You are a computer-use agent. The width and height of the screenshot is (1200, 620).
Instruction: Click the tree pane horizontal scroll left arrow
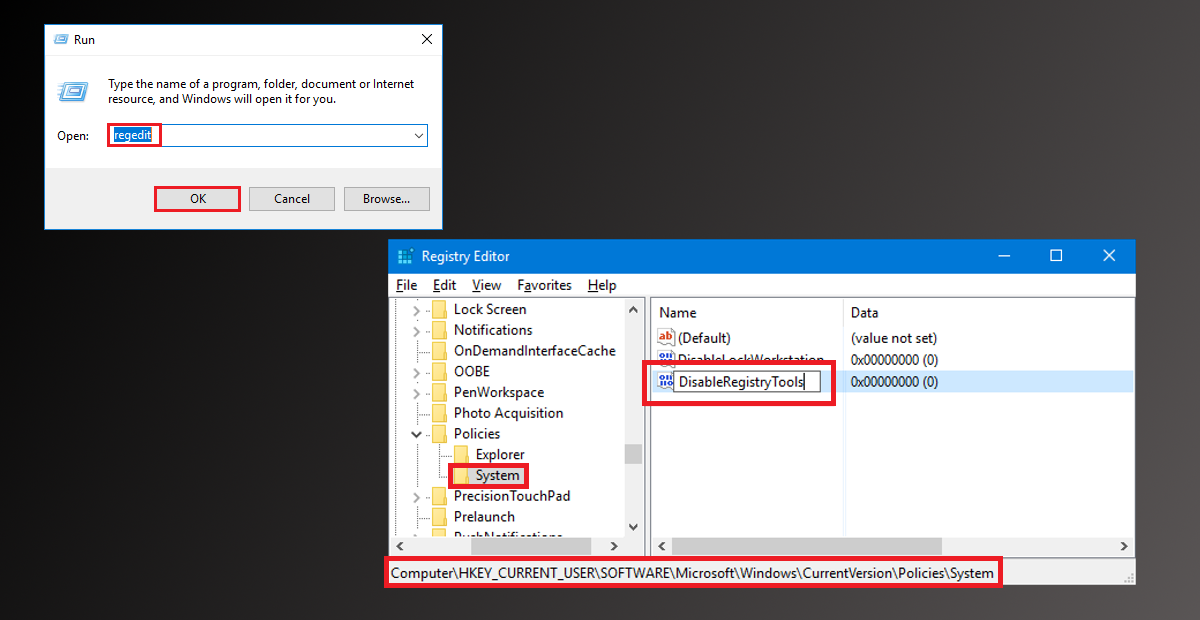[x=401, y=546]
